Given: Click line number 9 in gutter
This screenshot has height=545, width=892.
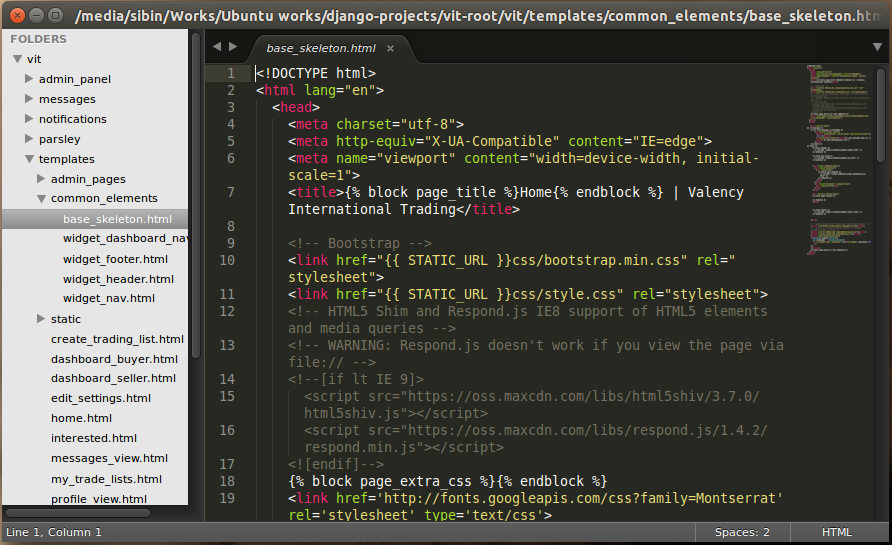Looking at the screenshot, I should click(x=230, y=243).
